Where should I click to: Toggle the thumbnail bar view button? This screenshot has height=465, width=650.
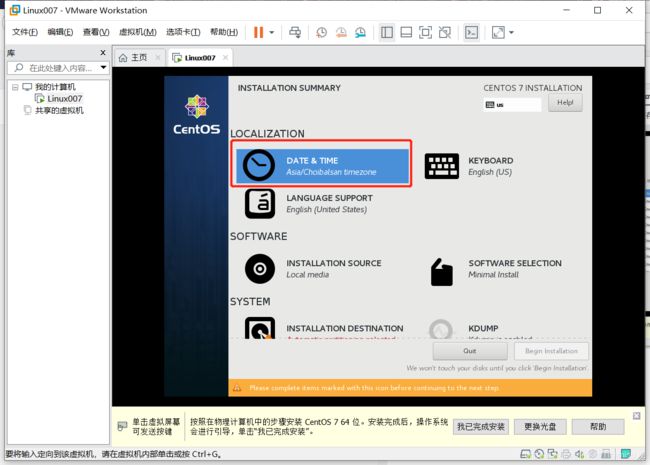tap(406, 32)
